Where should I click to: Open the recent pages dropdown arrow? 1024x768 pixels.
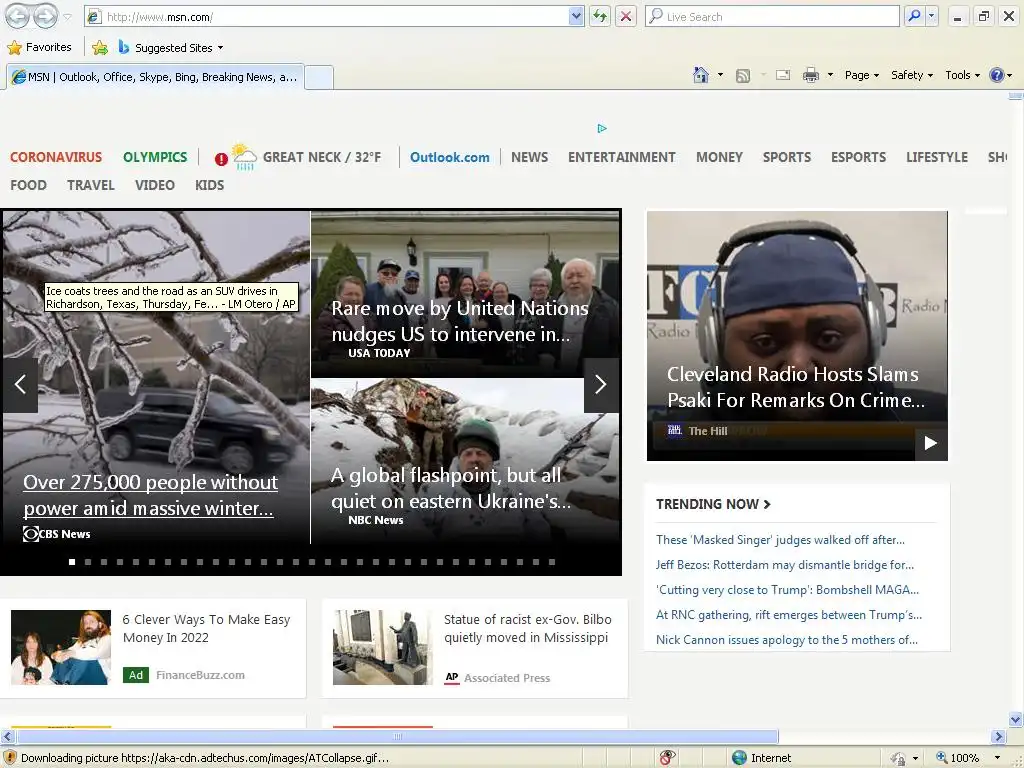click(x=67, y=17)
